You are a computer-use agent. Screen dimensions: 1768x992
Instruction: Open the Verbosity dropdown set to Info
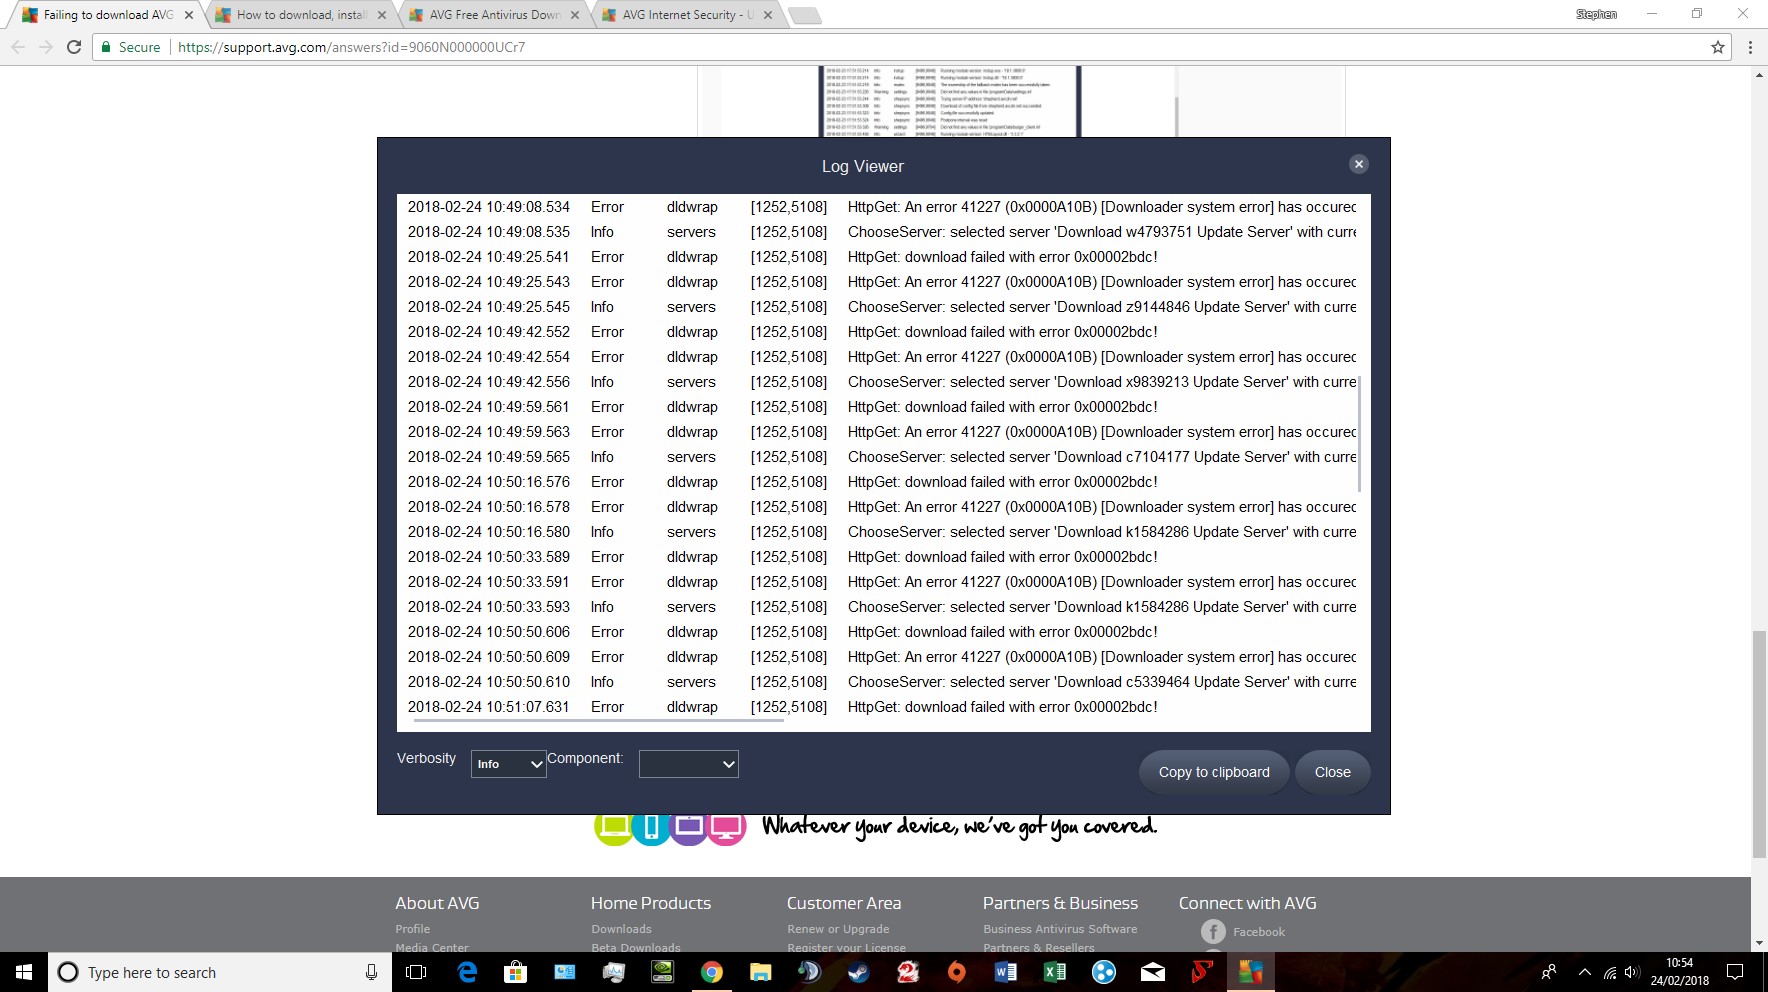click(x=508, y=764)
